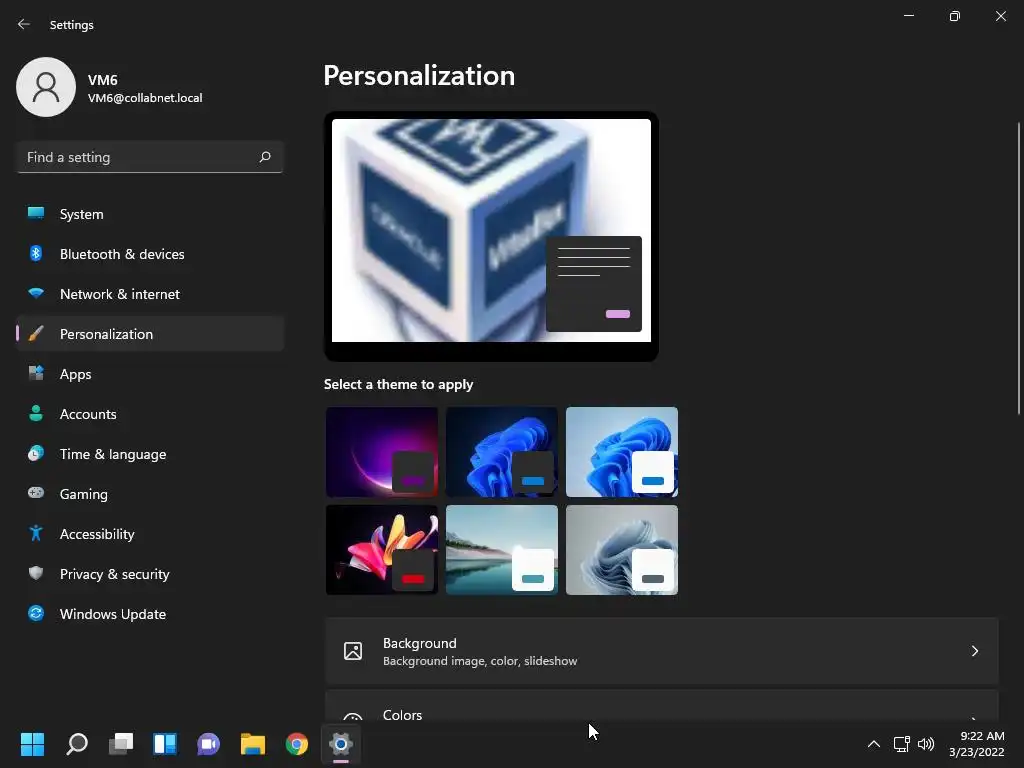Click the VM6 user avatar picture
The width and height of the screenshot is (1024, 768).
[x=46, y=87]
